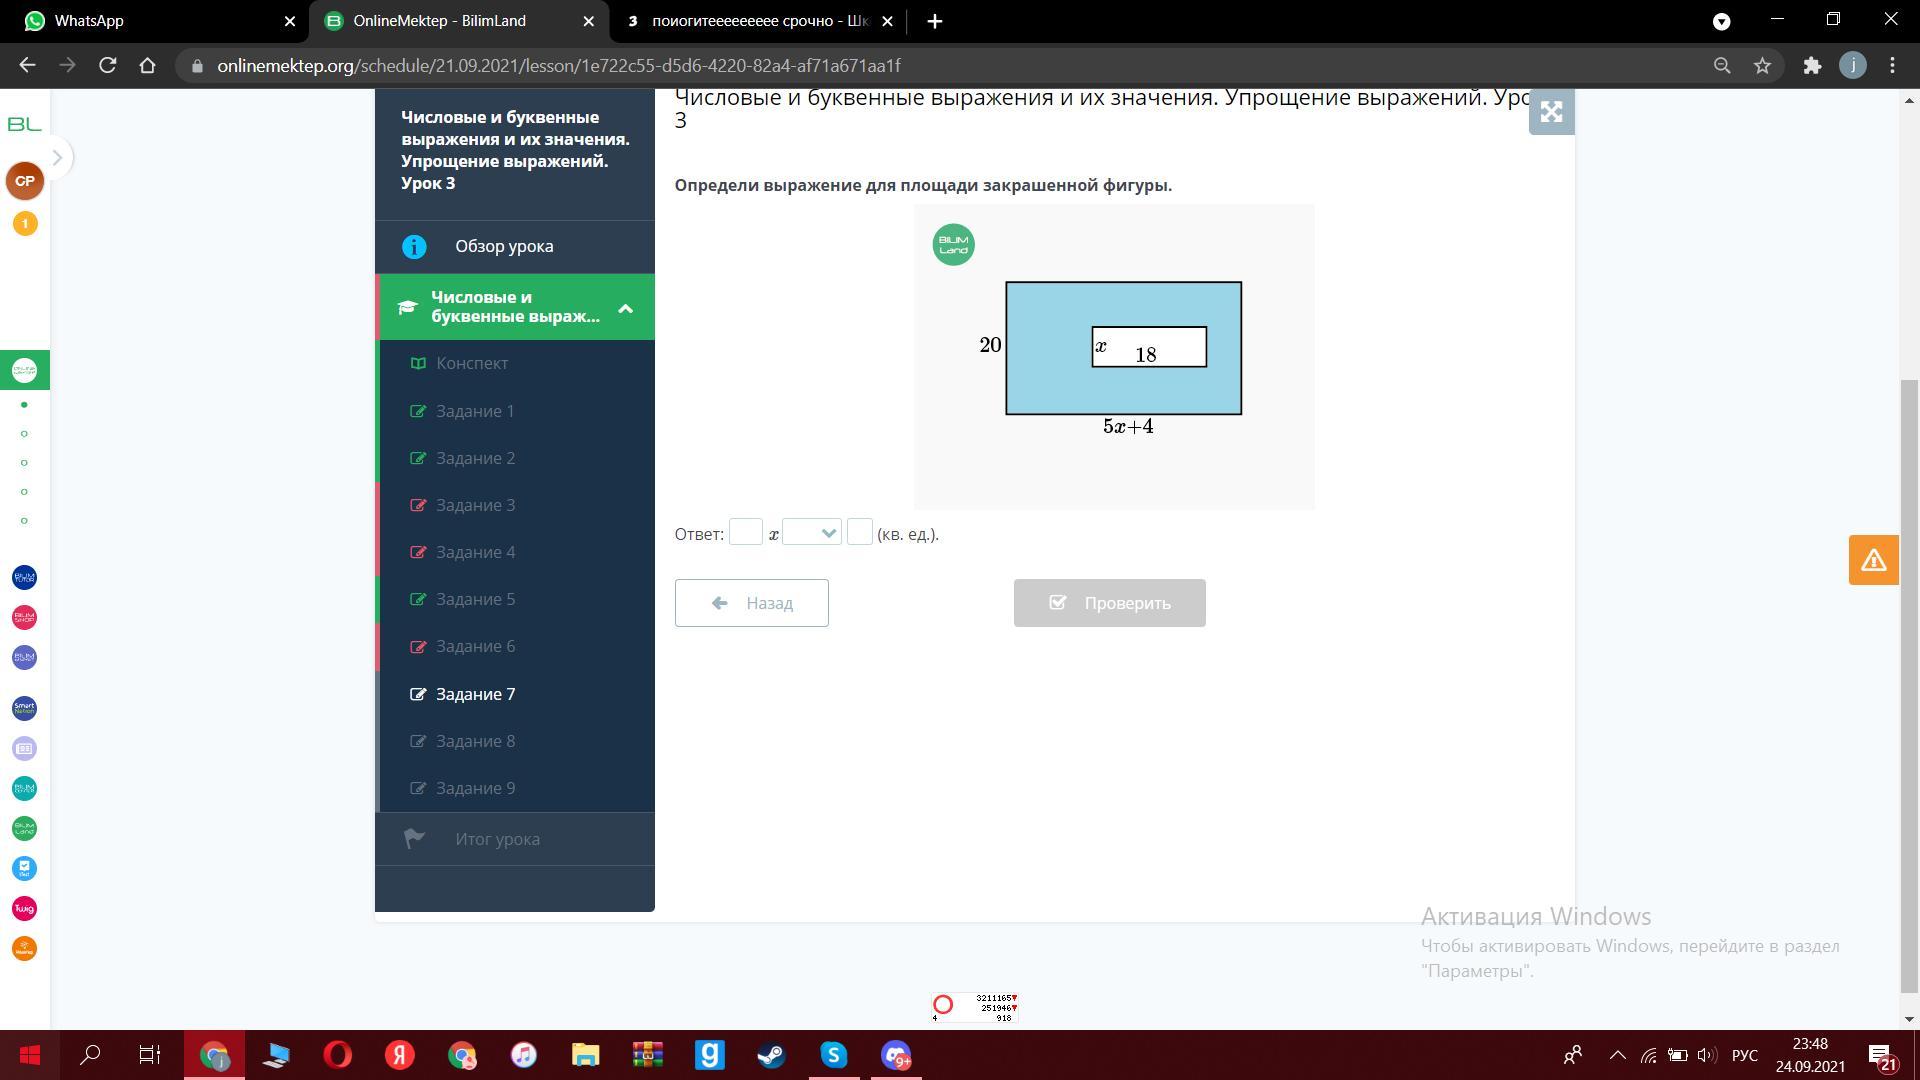The height and width of the screenshot is (1080, 1920).
Task: Open Конспект in lesson menu
Action: pos(472,363)
